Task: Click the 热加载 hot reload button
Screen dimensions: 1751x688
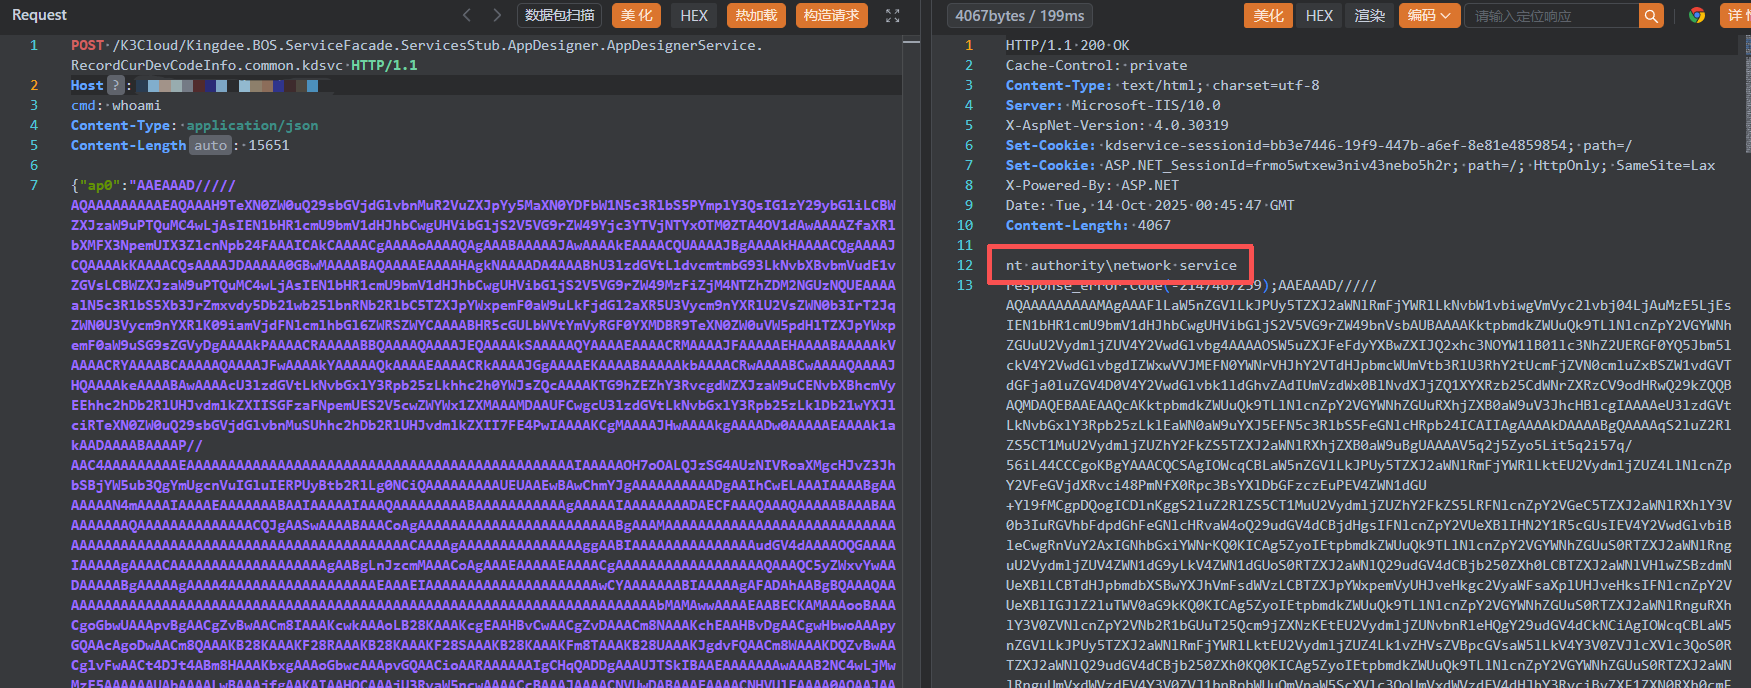Action: click(756, 15)
